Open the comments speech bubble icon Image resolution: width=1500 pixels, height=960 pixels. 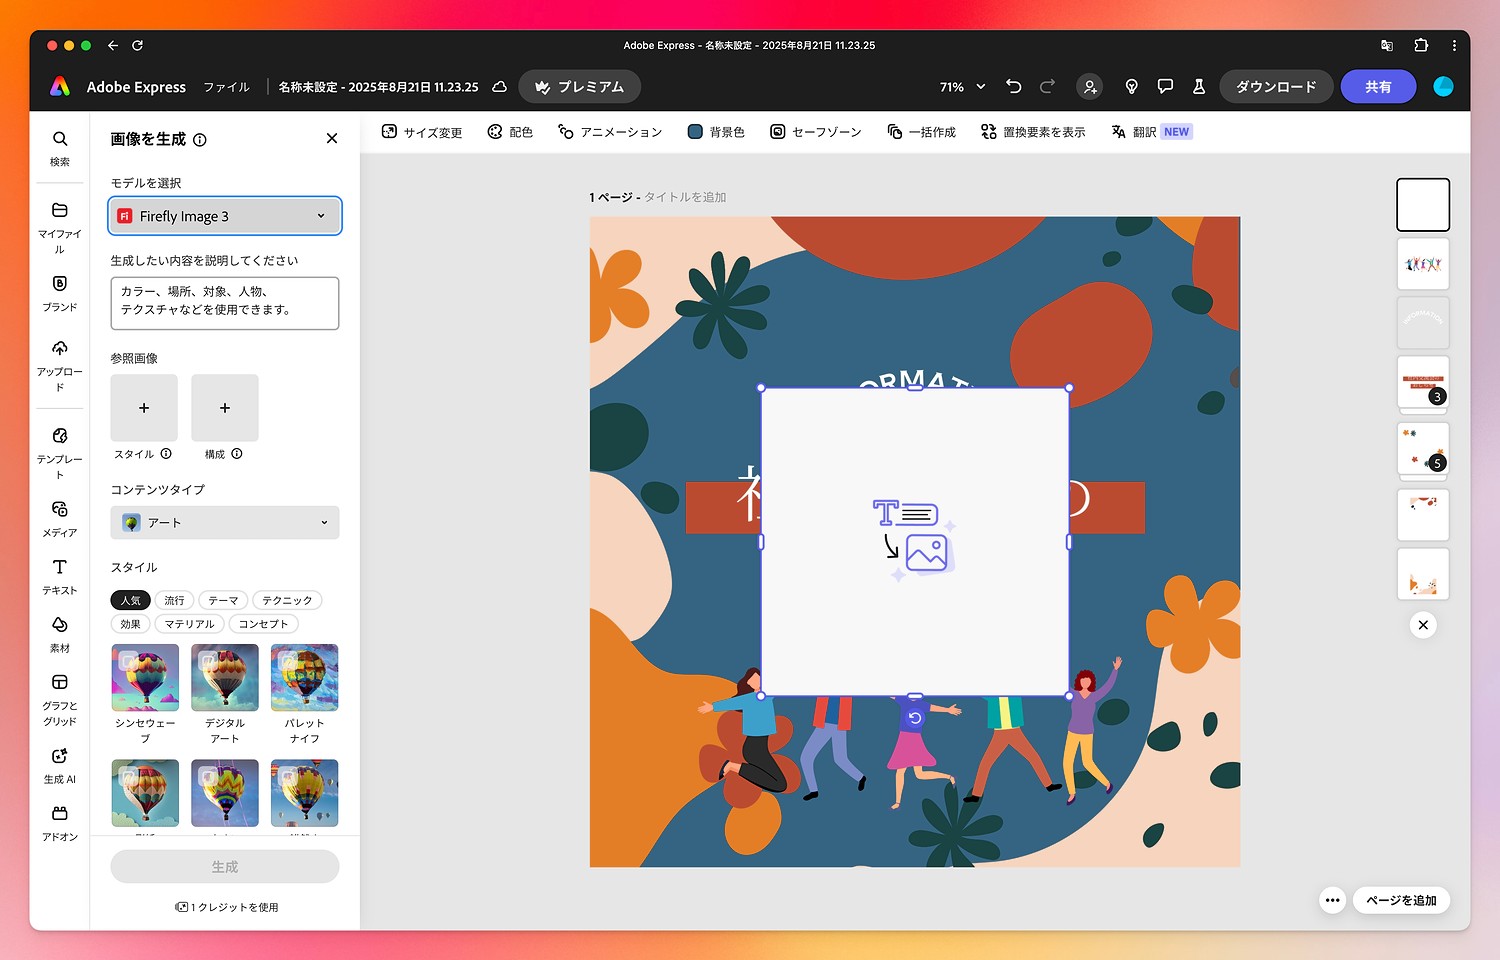click(x=1165, y=87)
